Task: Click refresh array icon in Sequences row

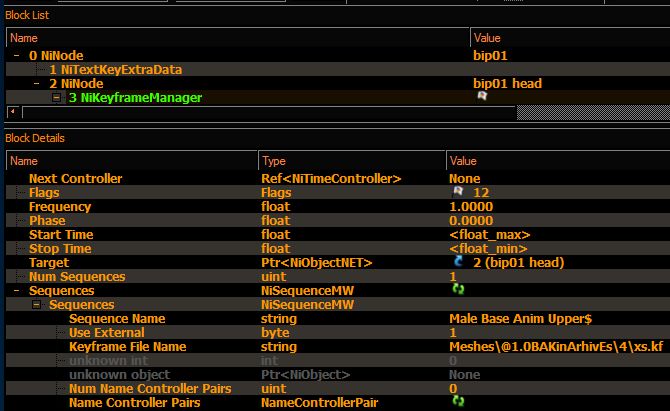Action: pos(458,289)
